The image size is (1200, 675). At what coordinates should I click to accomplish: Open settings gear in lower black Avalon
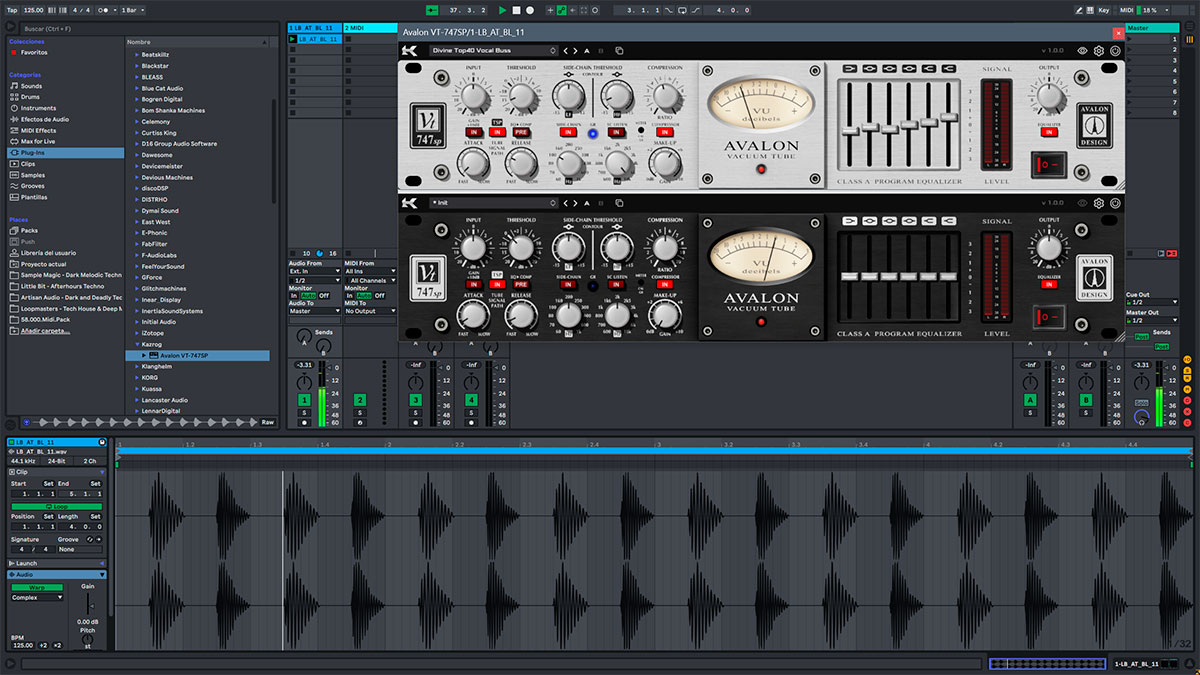click(1098, 203)
